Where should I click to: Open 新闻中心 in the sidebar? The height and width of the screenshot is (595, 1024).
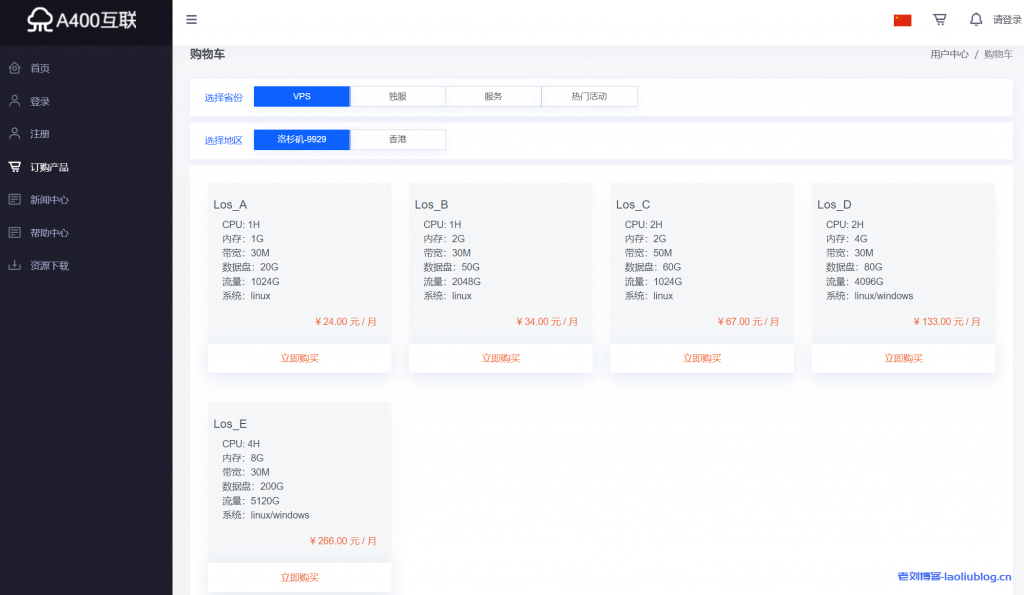(x=49, y=200)
